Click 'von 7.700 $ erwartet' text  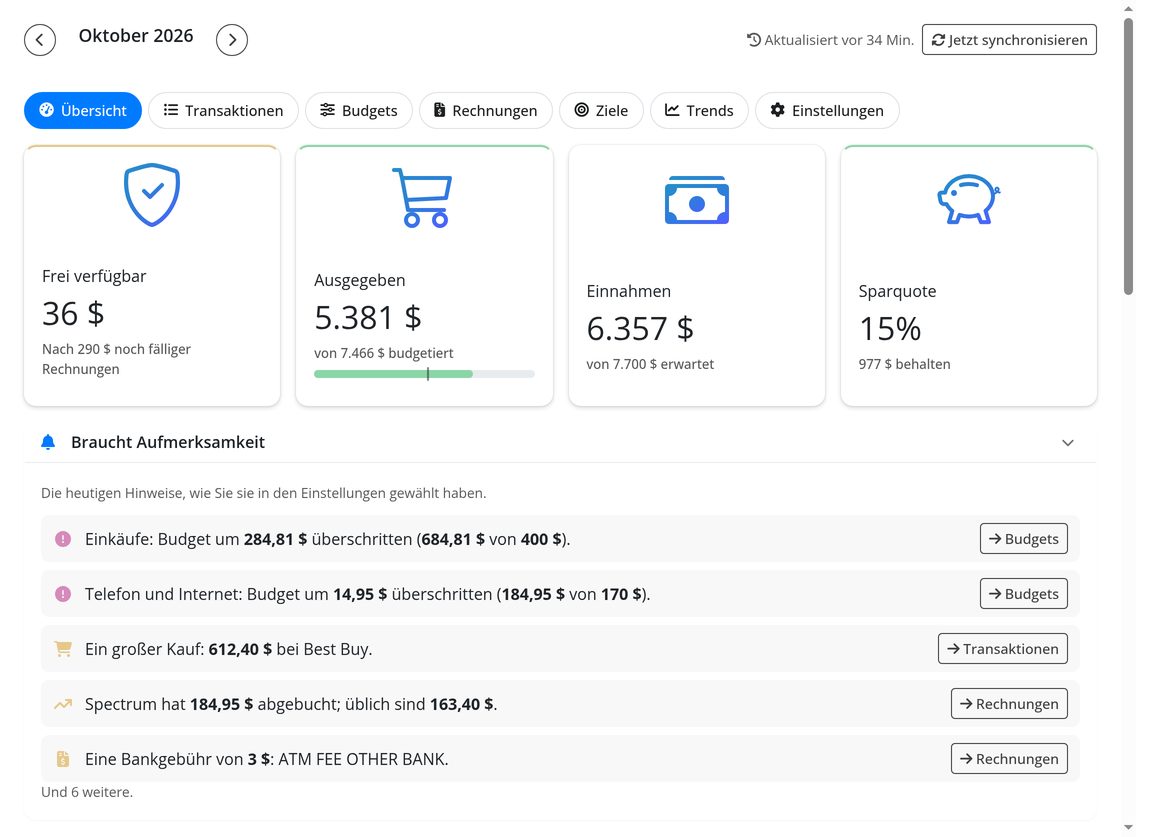point(650,364)
